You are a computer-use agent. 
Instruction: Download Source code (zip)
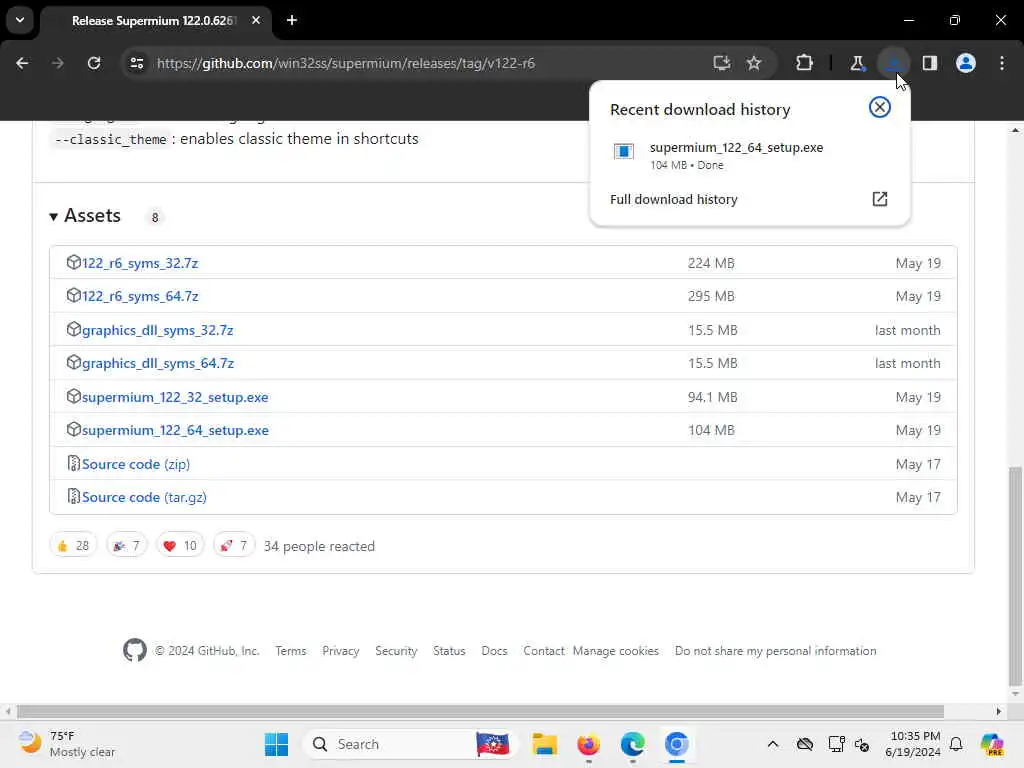pyautogui.click(x=136, y=464)
